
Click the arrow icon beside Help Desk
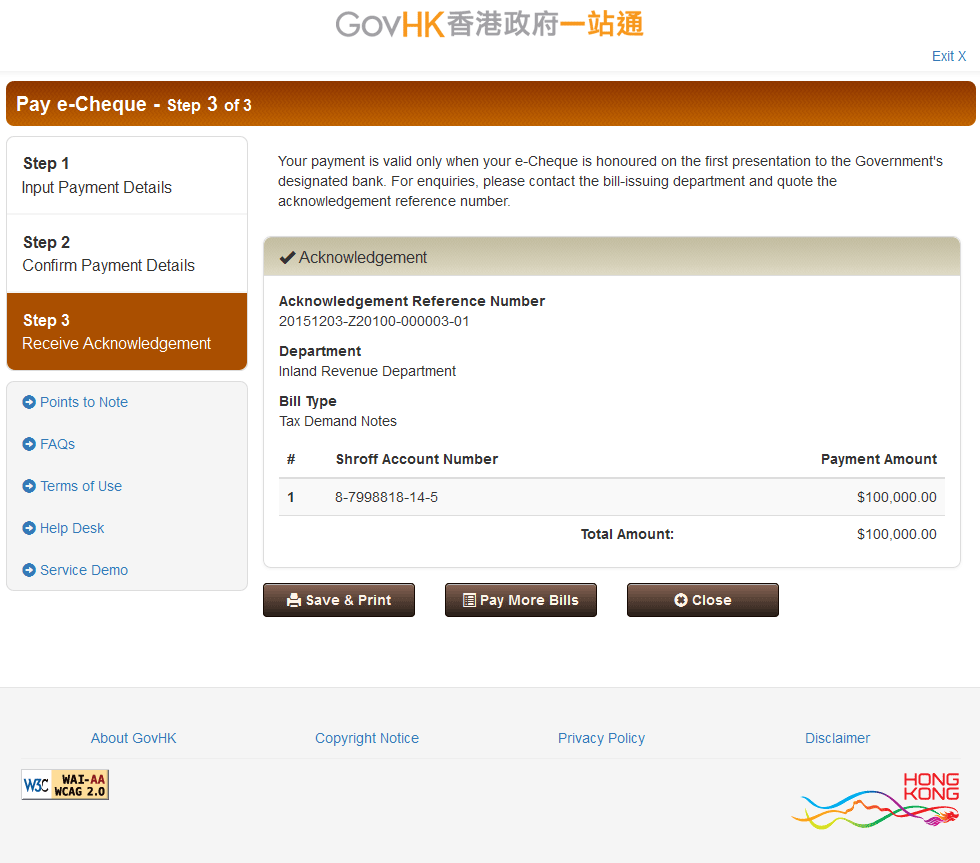29,528
